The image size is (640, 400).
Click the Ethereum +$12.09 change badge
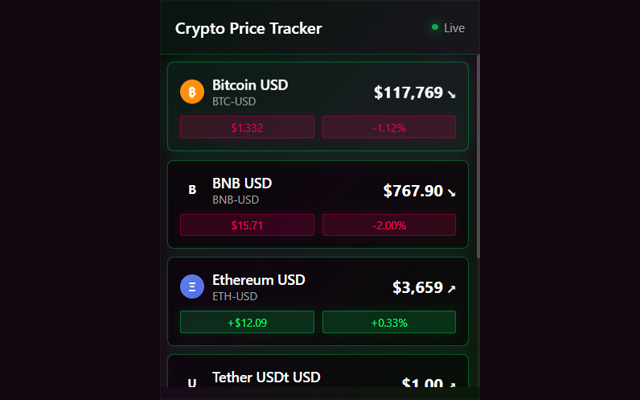coord(247,322)
